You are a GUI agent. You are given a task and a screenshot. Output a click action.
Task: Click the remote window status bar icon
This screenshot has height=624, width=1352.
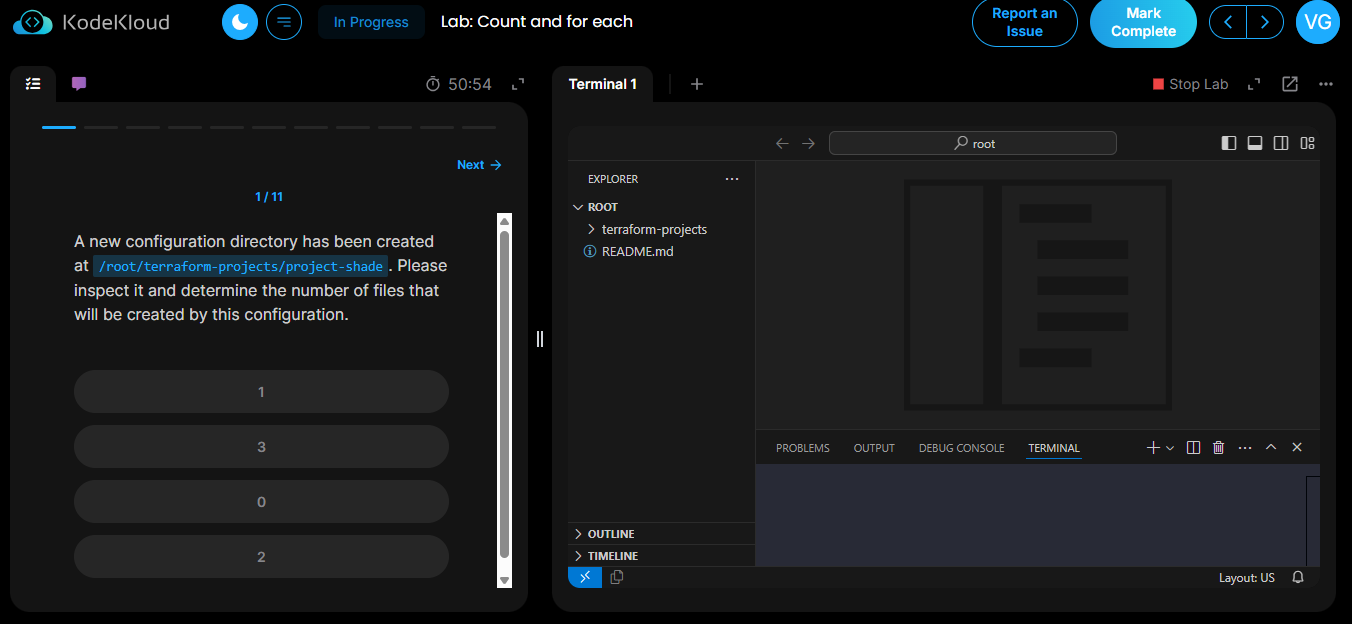585,577
